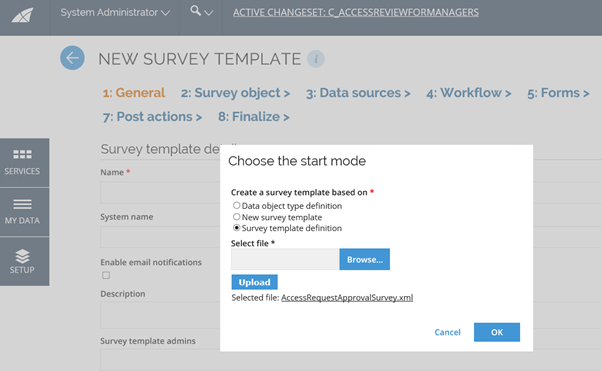Go to step 8: Finalize
The height and width of the screenshot is (371, 602).
(254, 117)
